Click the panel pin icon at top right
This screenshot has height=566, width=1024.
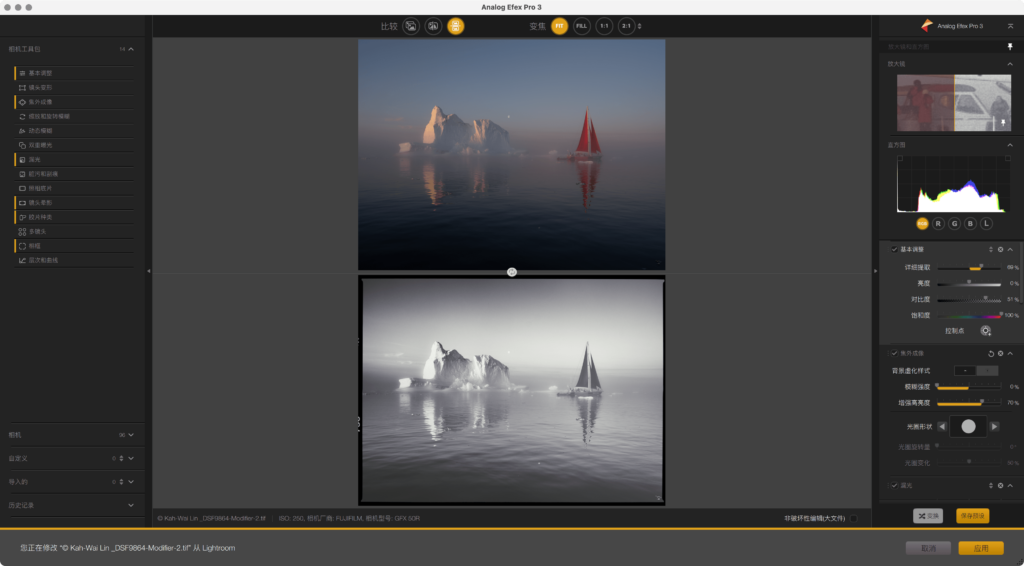coord(1010,46)
